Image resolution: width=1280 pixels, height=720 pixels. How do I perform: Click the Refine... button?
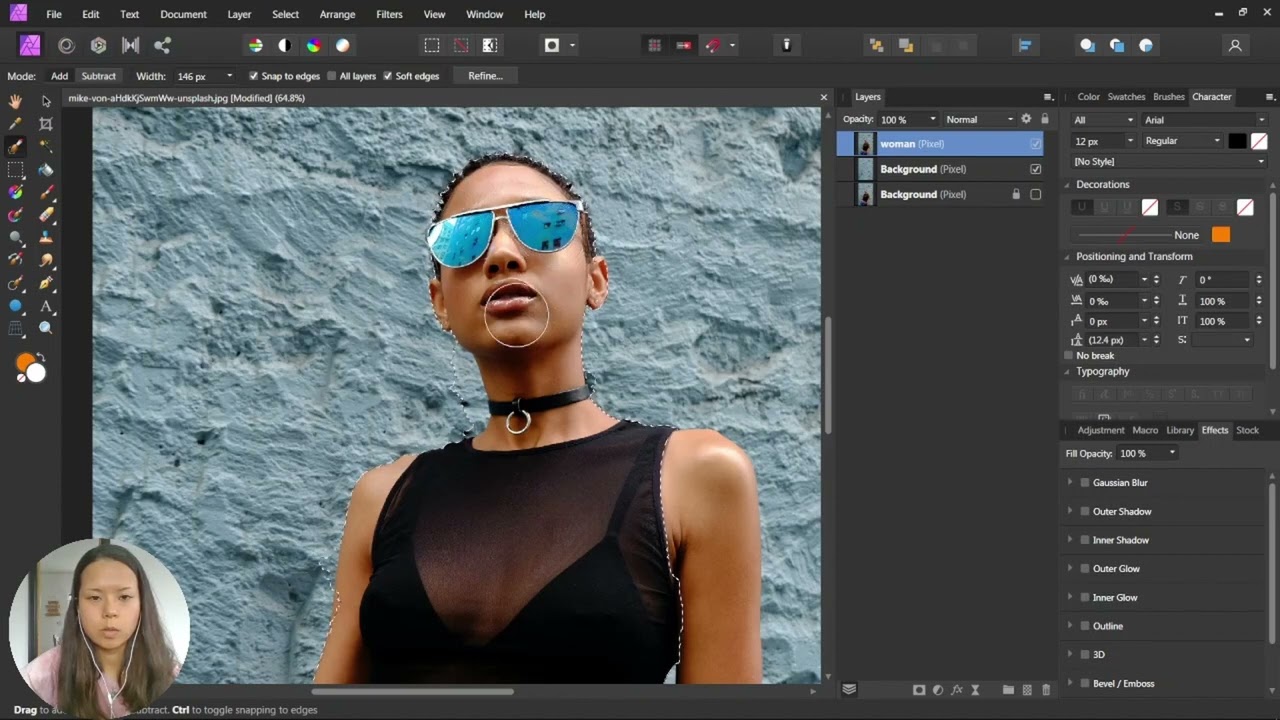coord(485,76)
